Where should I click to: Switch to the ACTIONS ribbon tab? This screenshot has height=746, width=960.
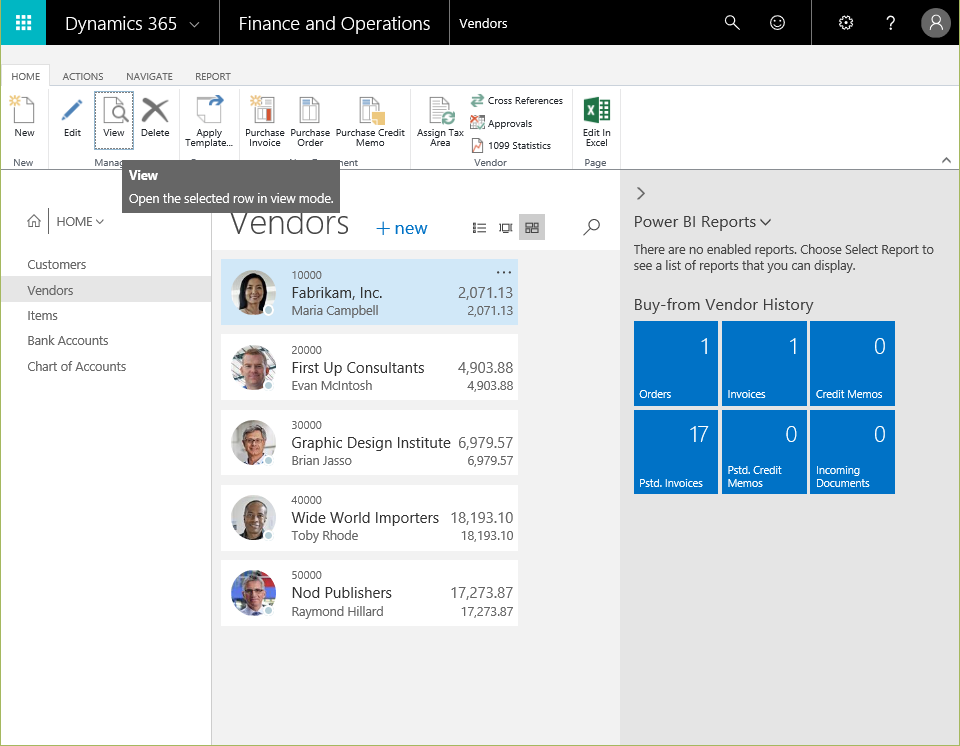83,77
